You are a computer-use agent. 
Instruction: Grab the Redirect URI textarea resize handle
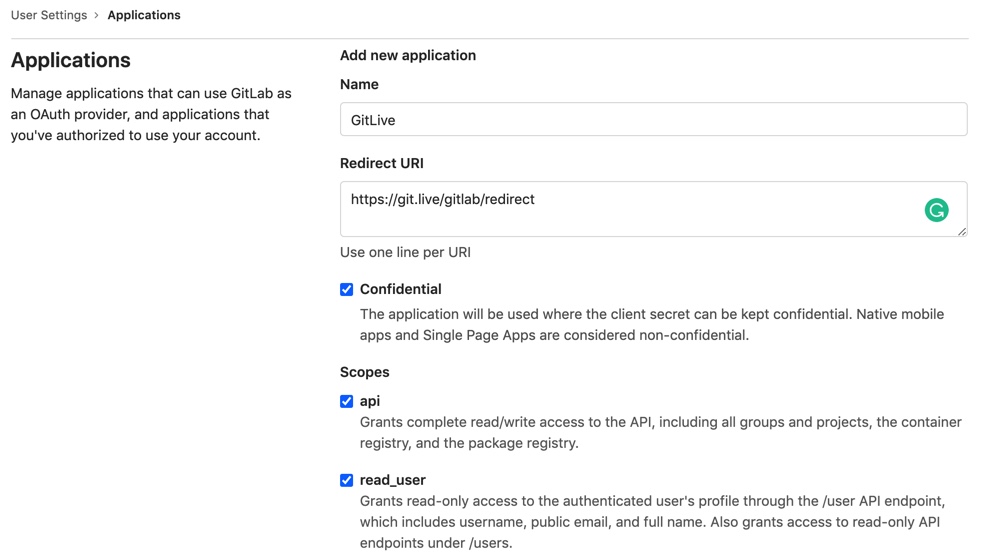[962, 231]
